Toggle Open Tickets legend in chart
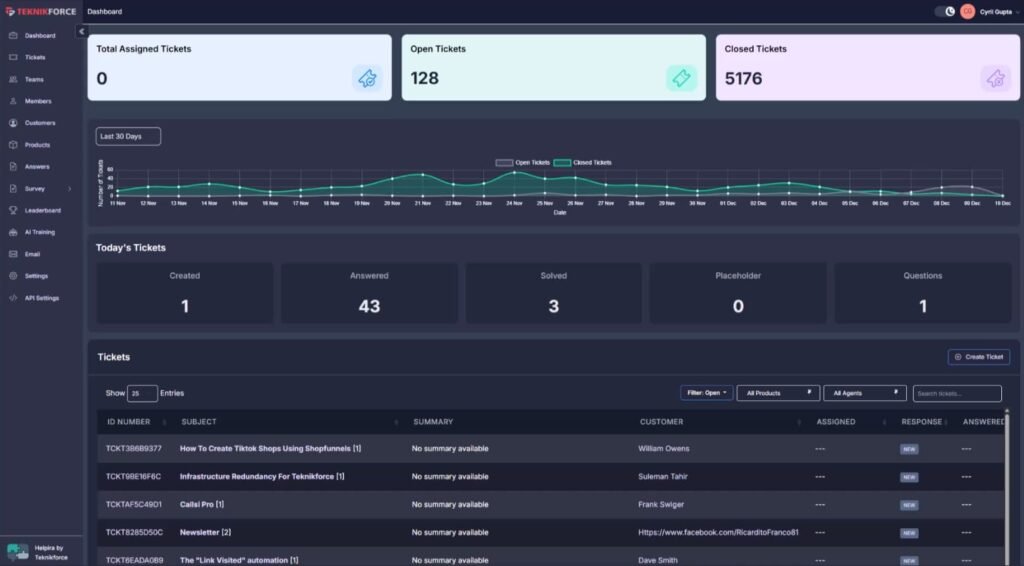The height and width of the screenshot is (566, 1024). (x=522, y=163)
